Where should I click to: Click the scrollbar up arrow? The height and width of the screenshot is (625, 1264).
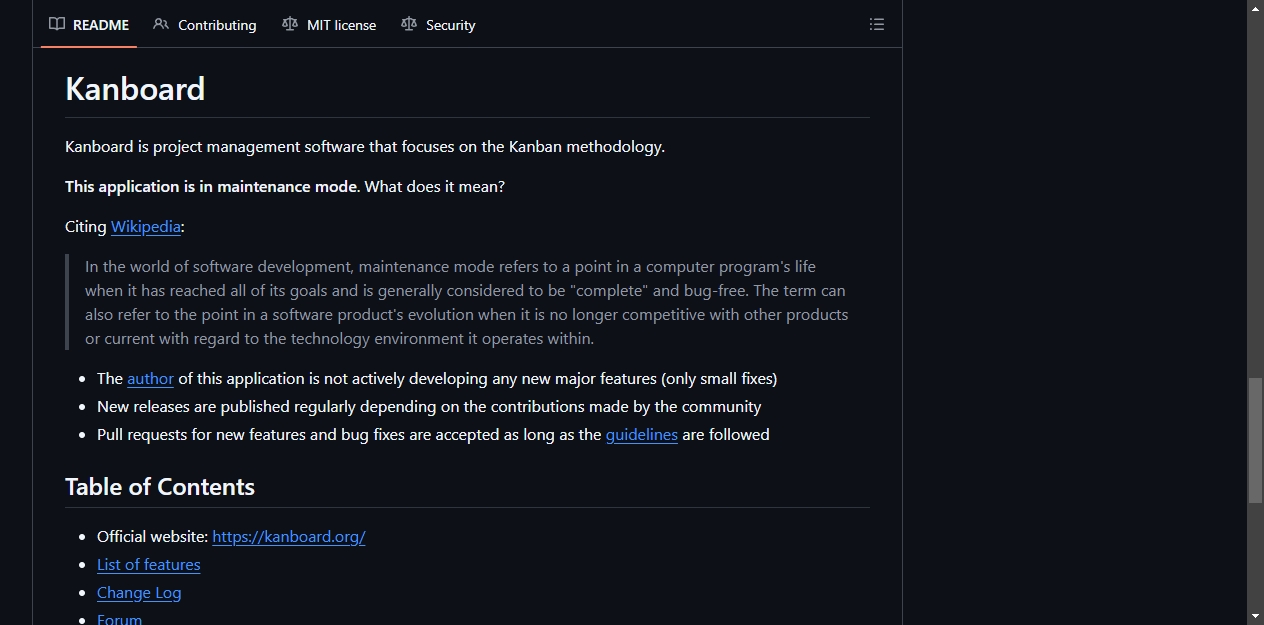(1255, 8)
